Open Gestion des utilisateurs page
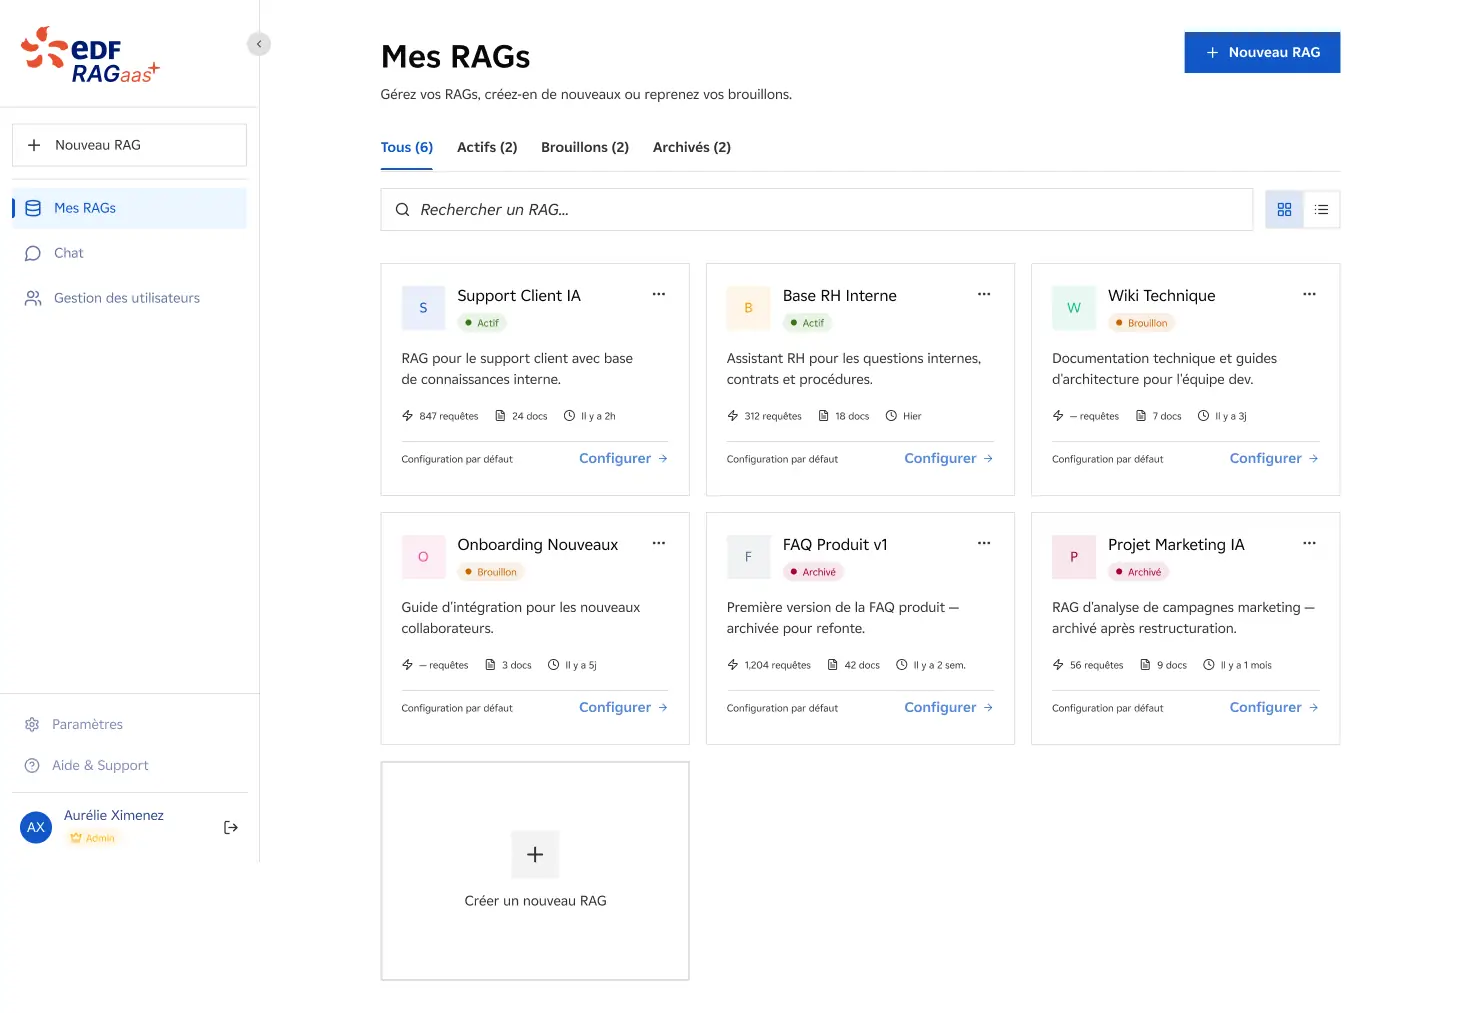This screenshot has height=1013, width=1461. [129, 298]
